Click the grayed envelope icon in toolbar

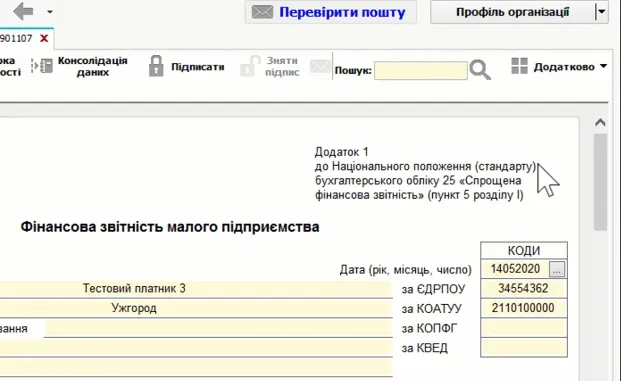coord(320,67)
